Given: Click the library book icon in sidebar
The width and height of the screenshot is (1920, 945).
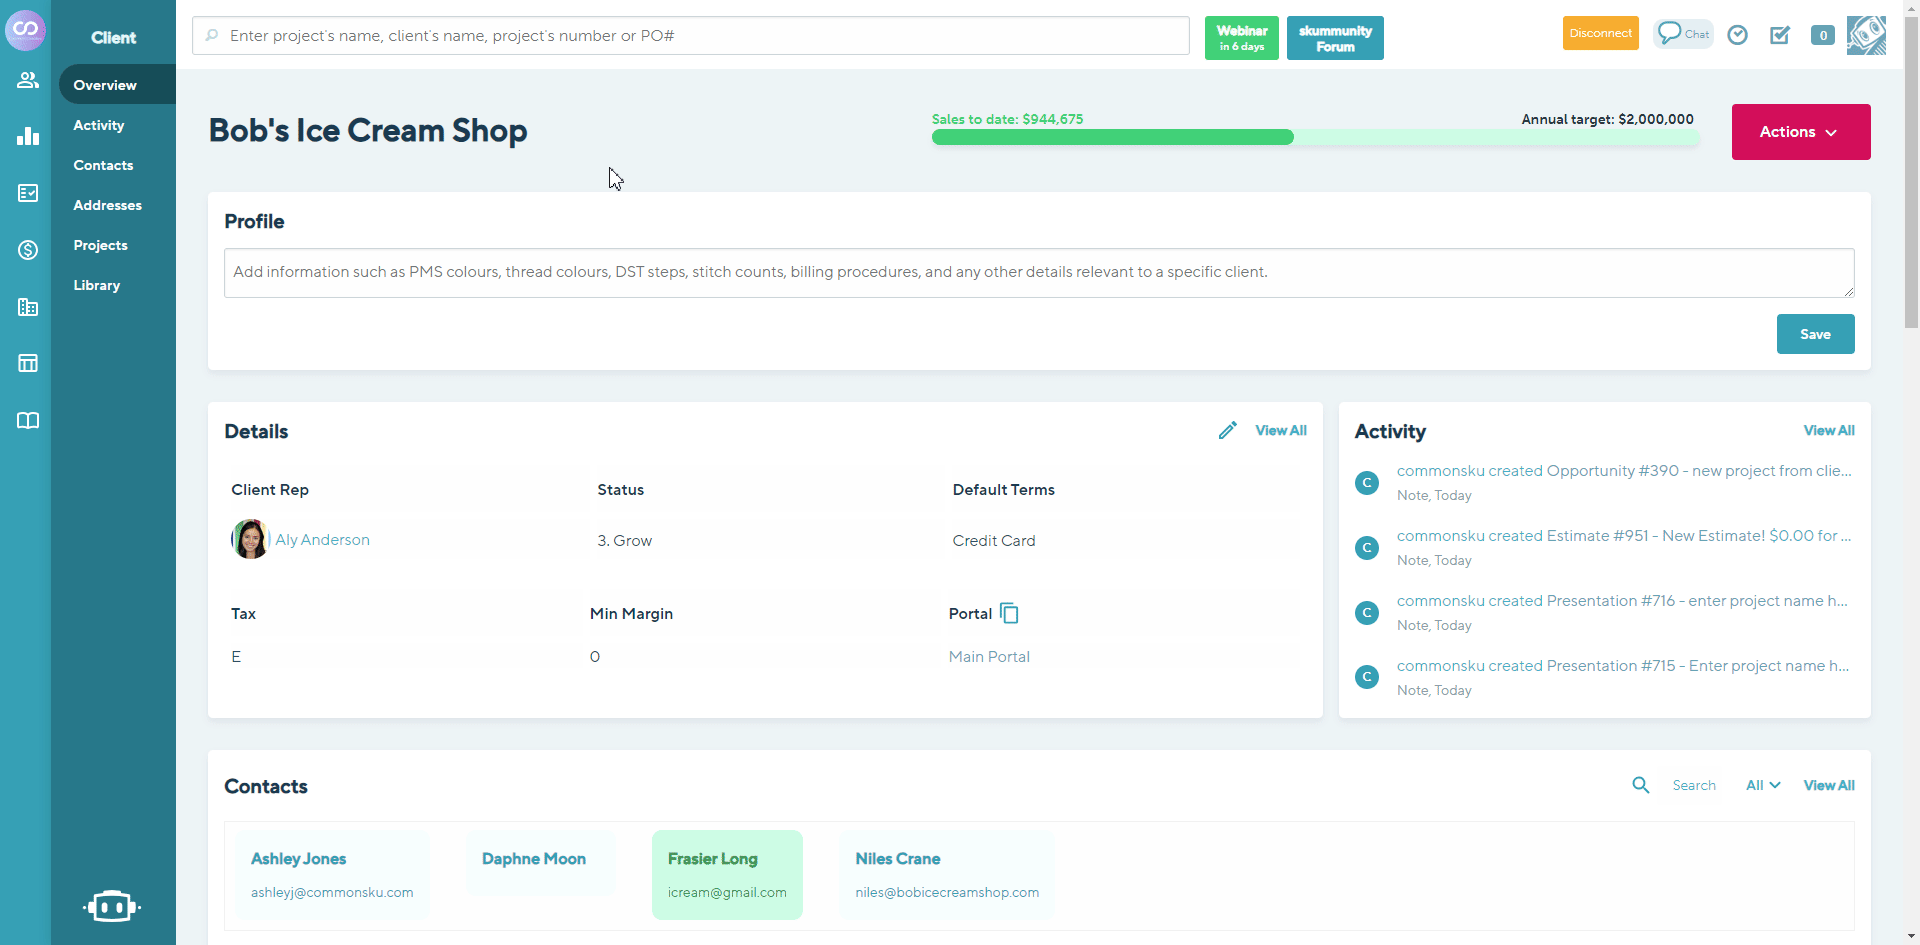Looking at the screenshot, I should pyautogui.click(x=27, y=421).
